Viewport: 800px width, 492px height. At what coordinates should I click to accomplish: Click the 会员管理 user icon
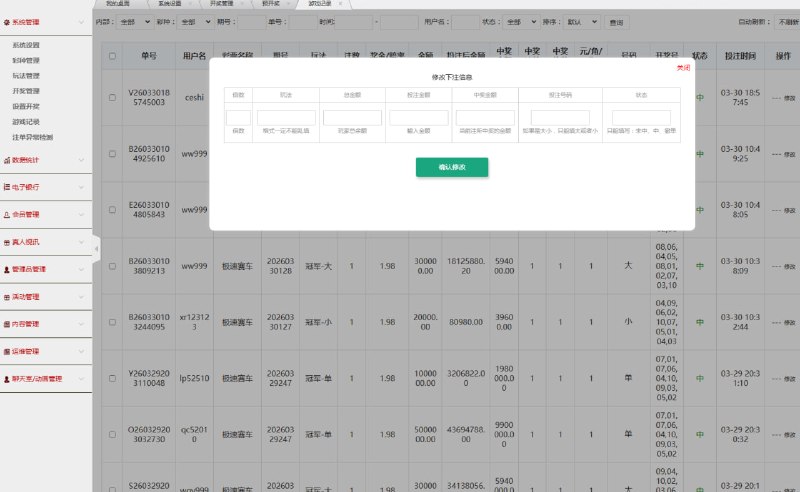tap(6, 214)
